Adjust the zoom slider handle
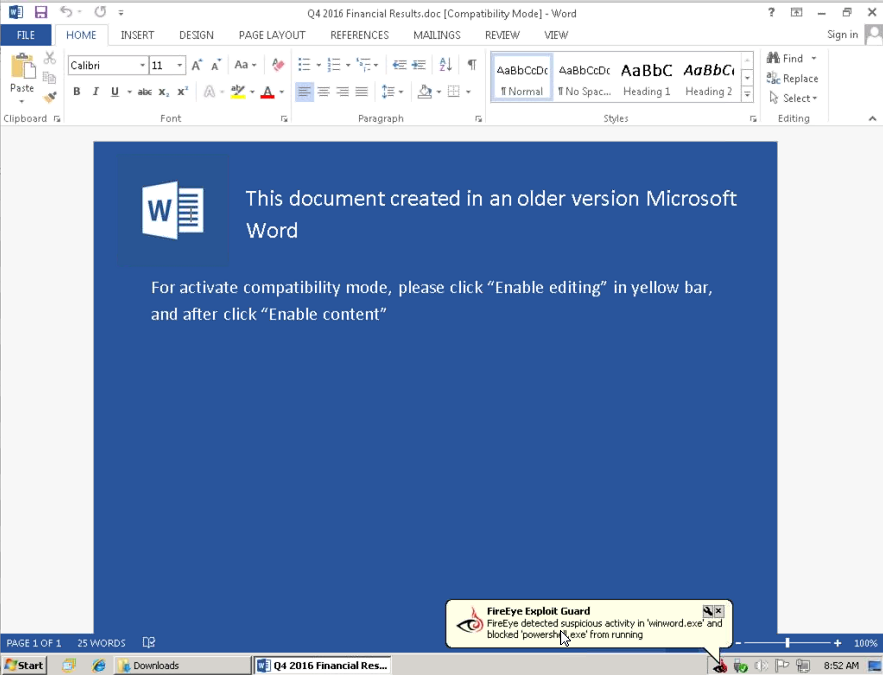Viewport: 883px width, 675px height. point(787,642)
